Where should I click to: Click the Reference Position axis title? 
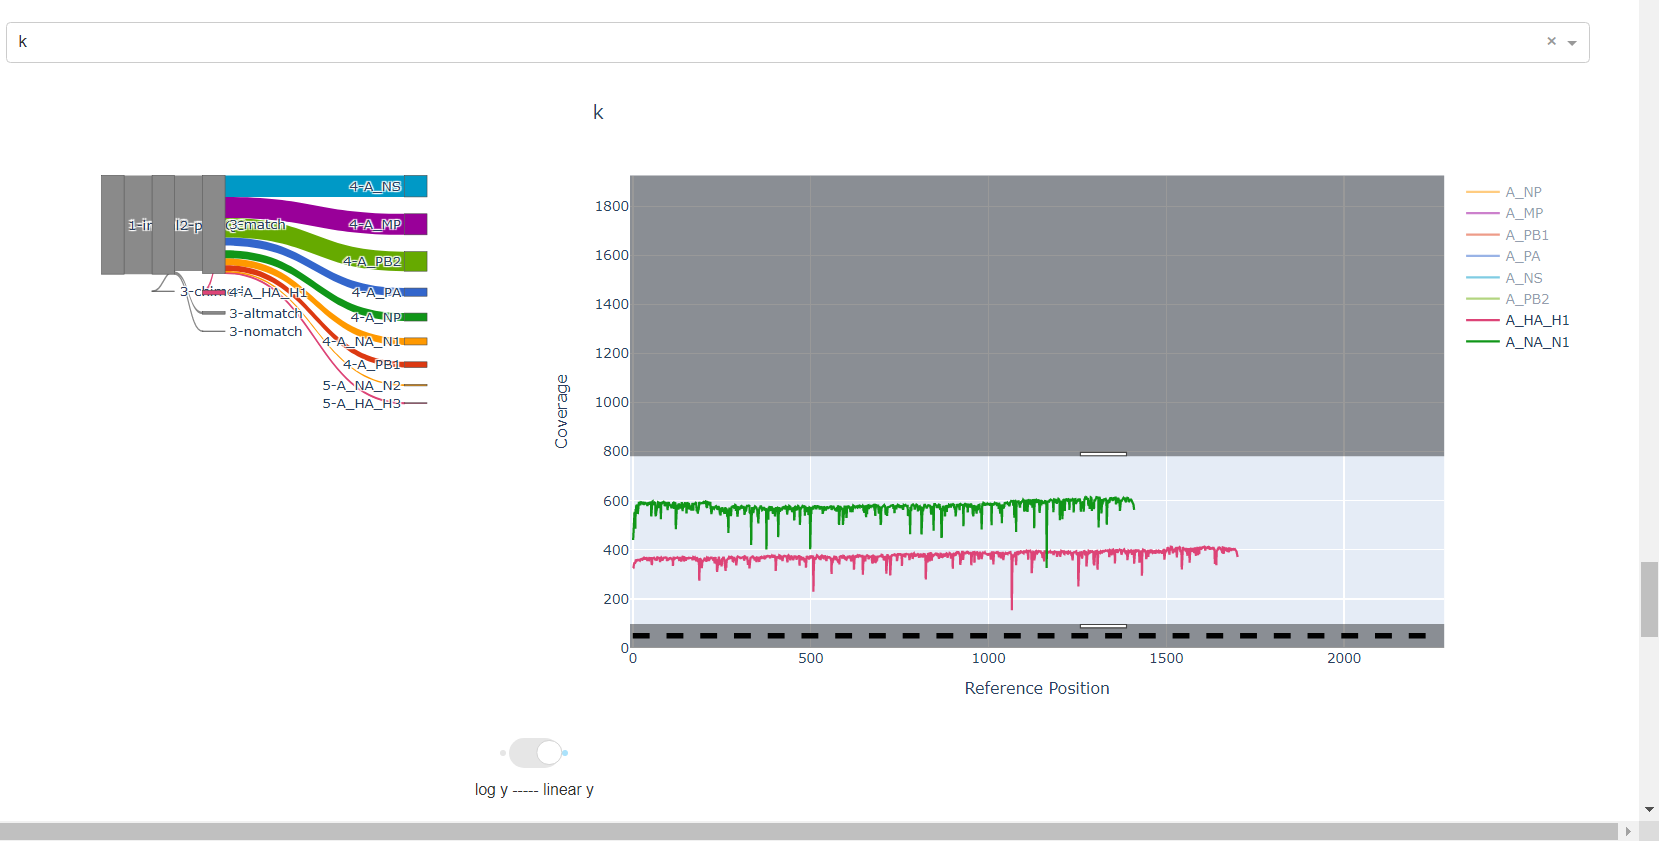[1037, 688]
